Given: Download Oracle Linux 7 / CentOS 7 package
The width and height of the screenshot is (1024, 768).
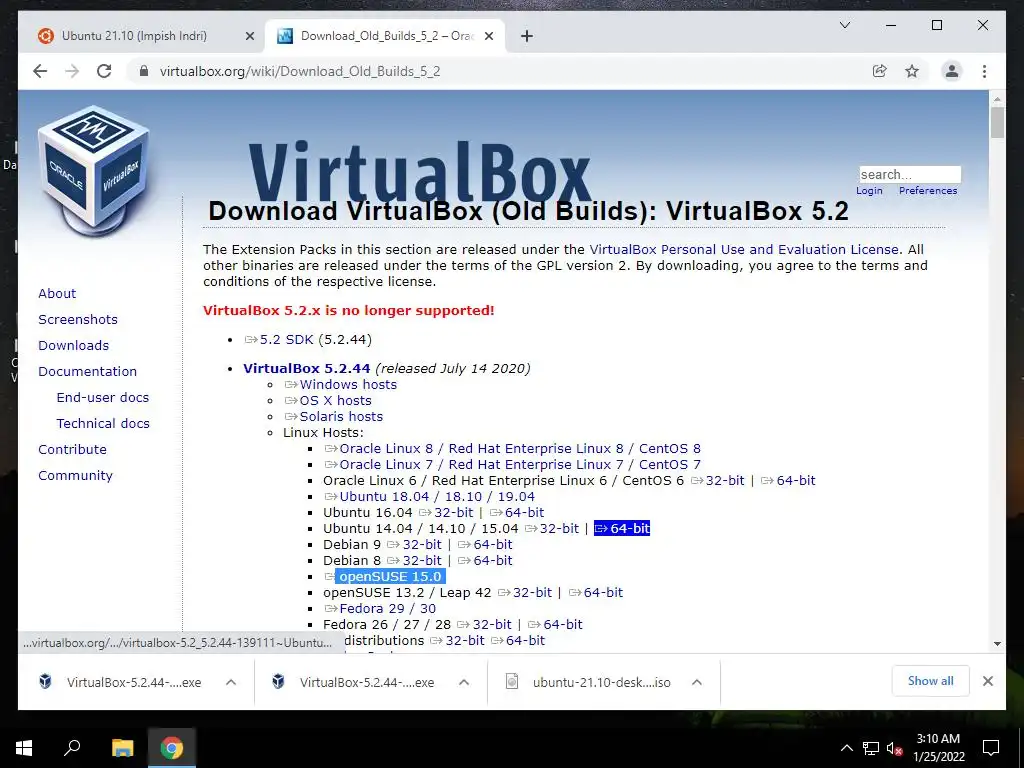Looking at the screenshot, I should click(513, 464).
